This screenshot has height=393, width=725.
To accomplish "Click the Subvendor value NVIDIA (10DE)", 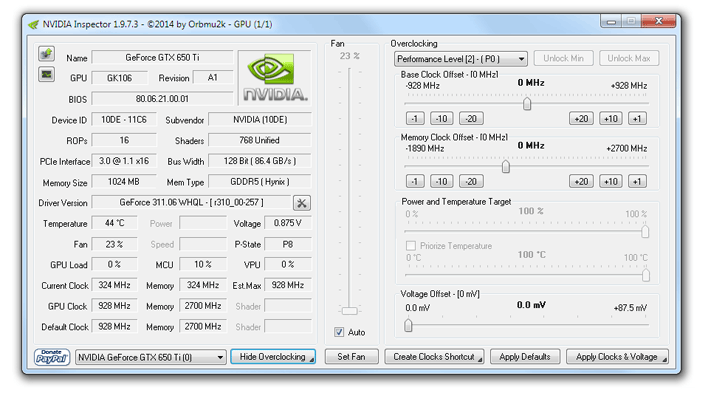I will pyautogui.click(x=260, y=119).
